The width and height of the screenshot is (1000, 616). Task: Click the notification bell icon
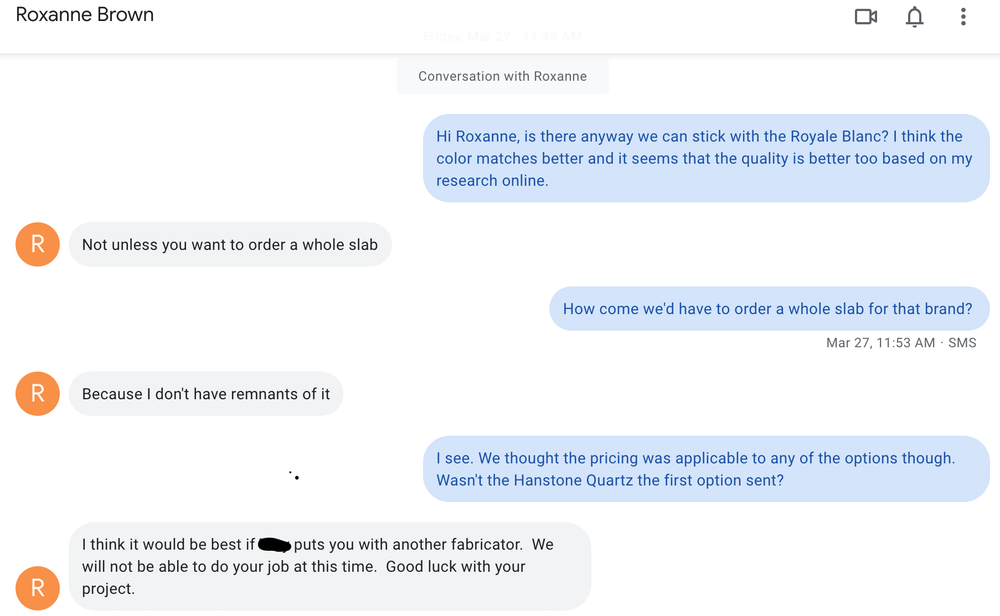pos(914,17)
